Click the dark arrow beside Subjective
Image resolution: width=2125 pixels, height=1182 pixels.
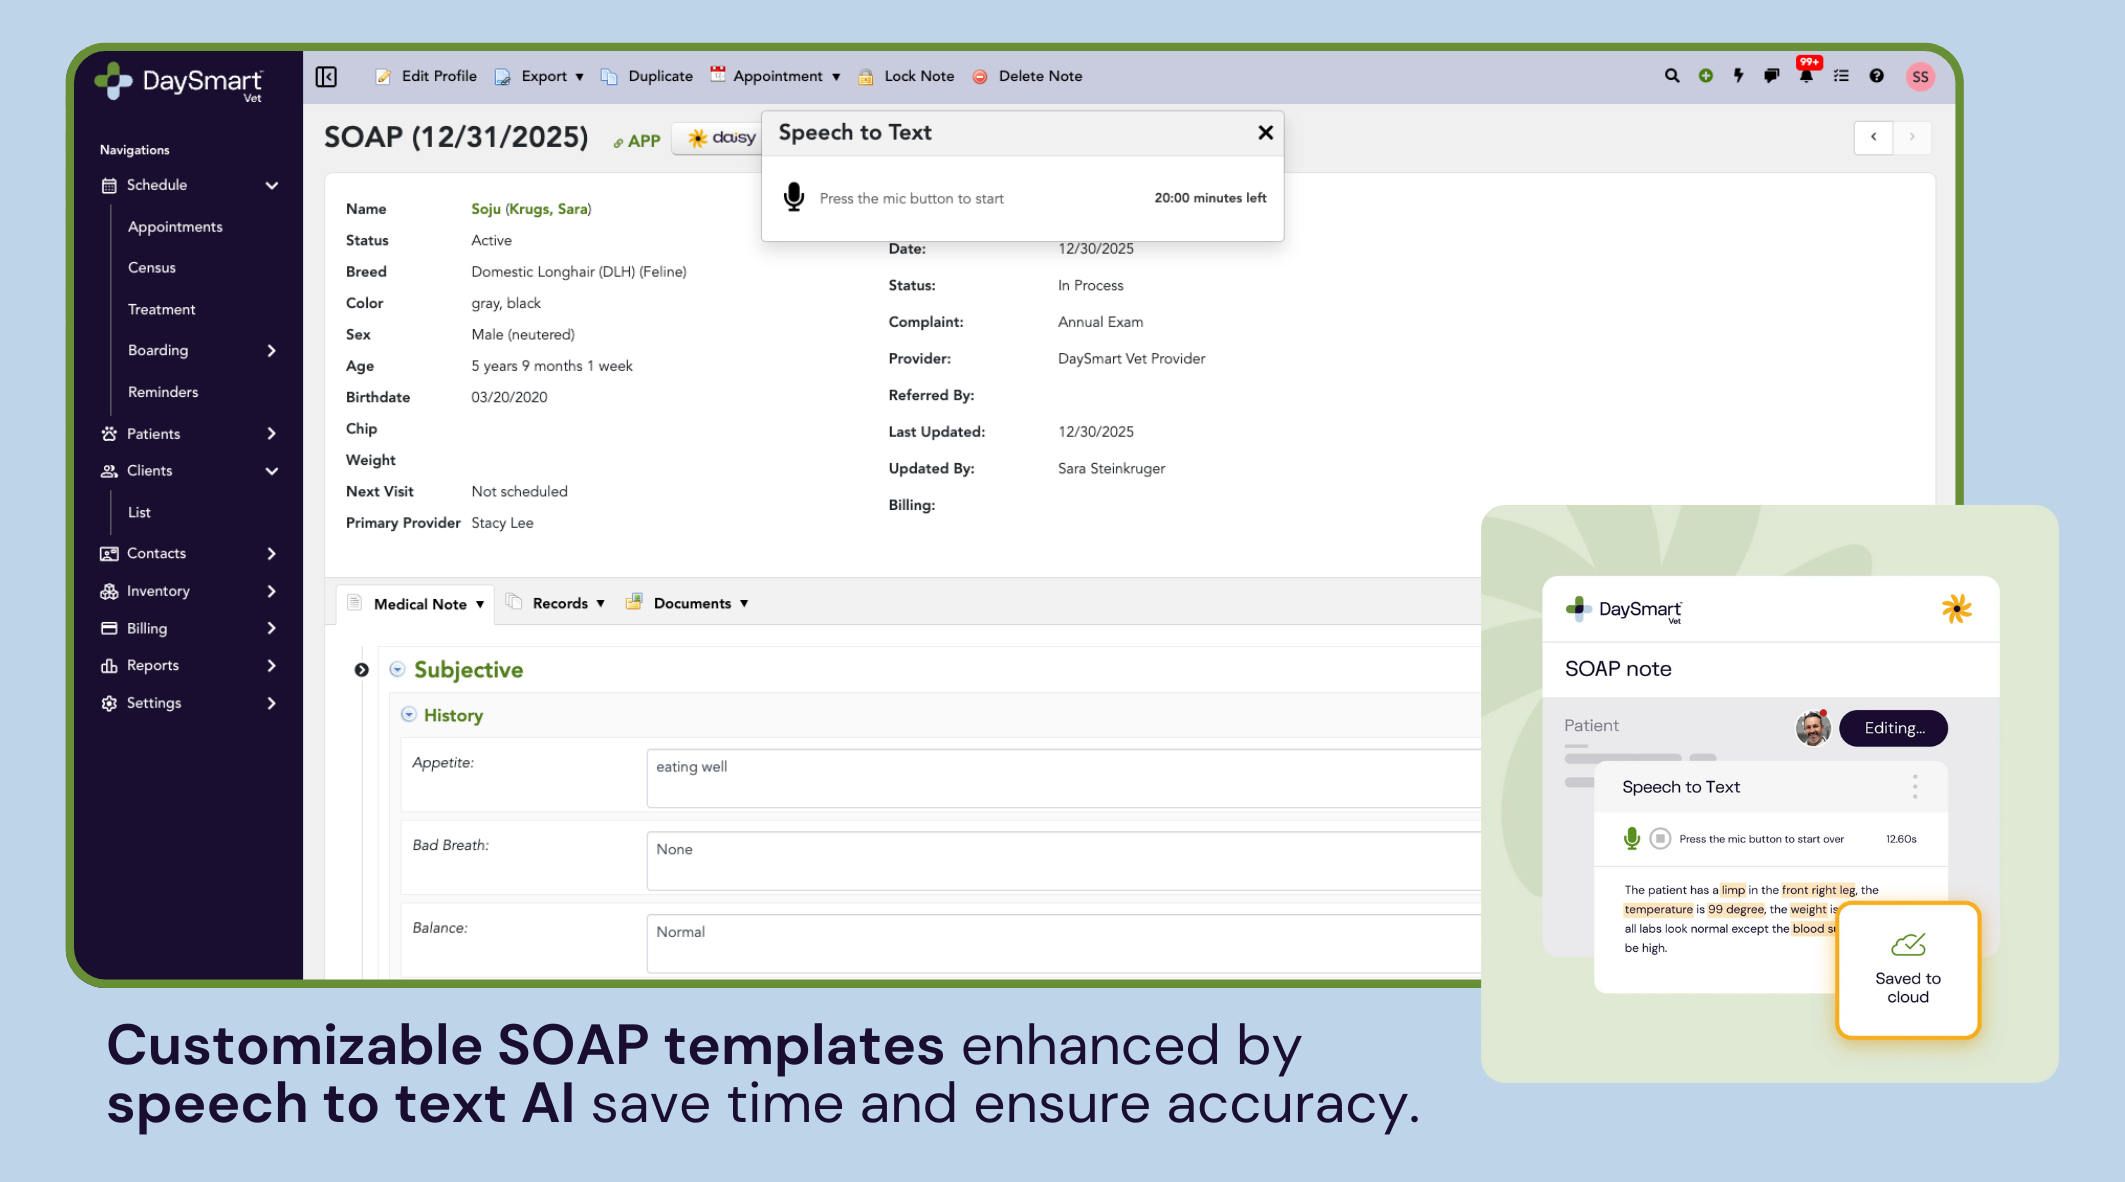(x=361, y=670)
